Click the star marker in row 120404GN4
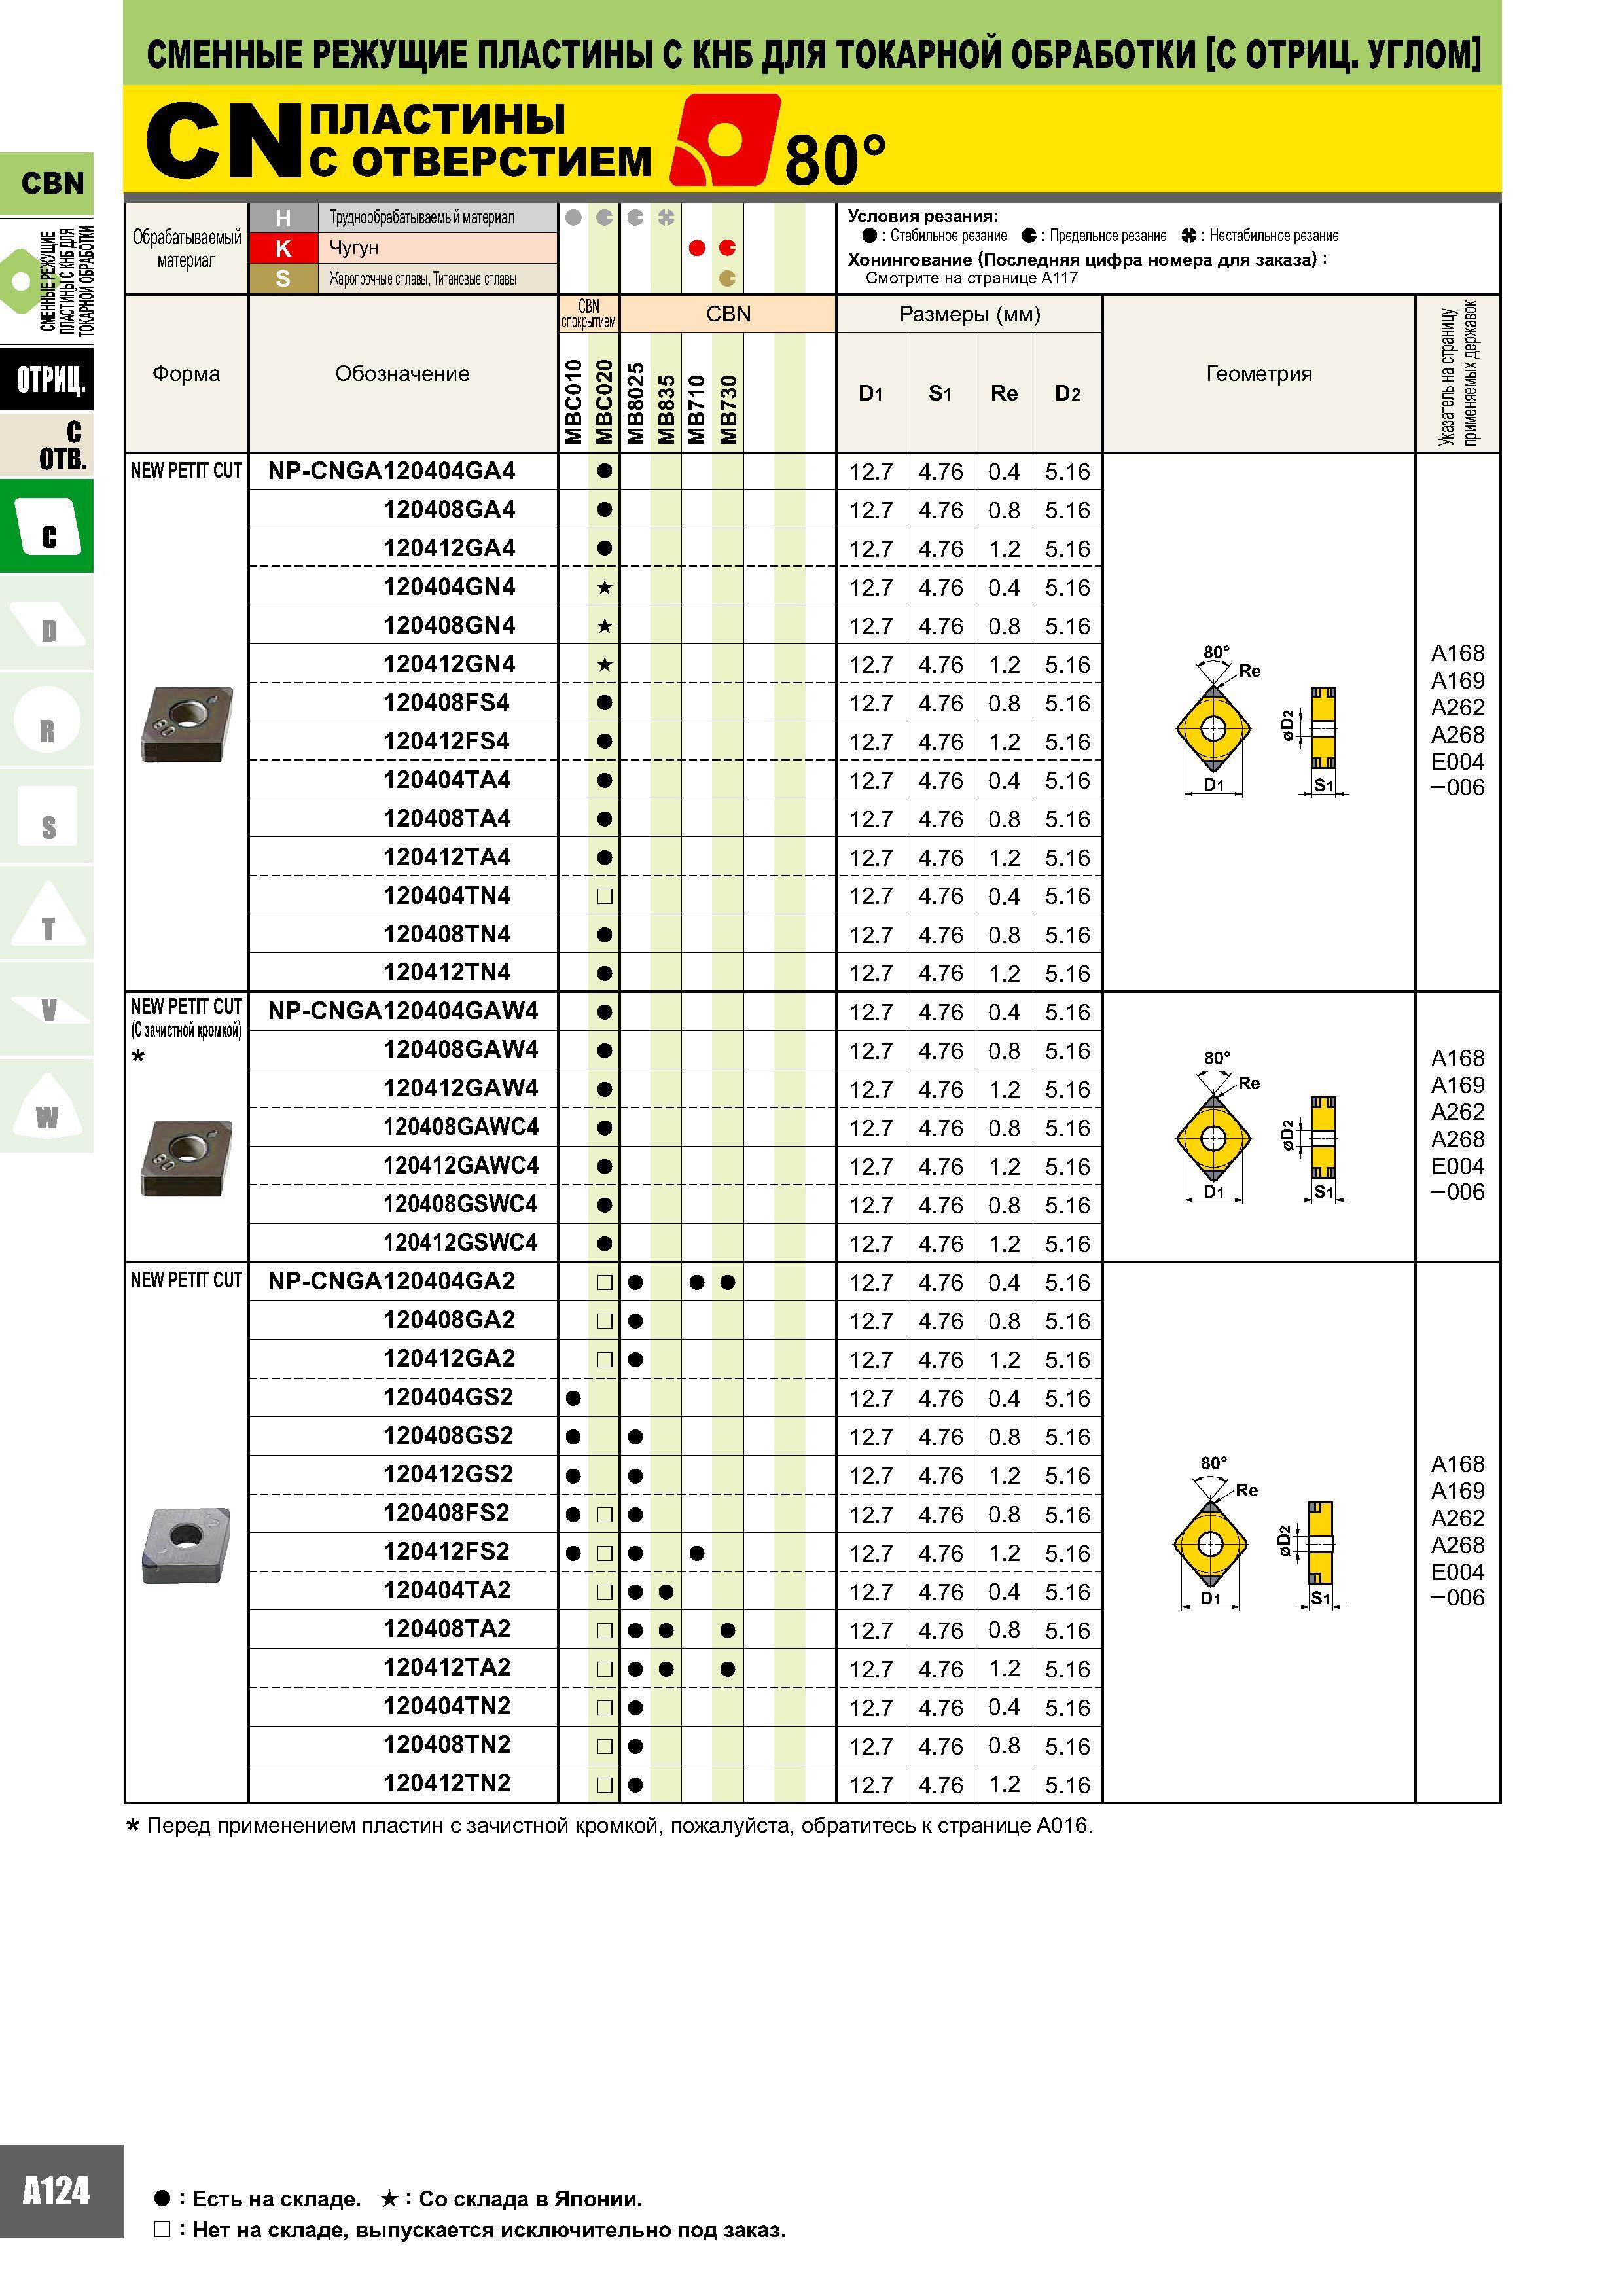Image resolution: width=1623 pixels, height=2296 pixels. (x=604, y=587)
